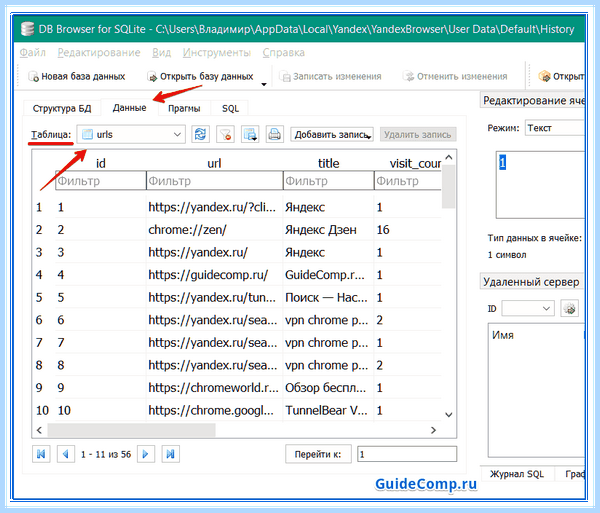Select the Обзор беспл... title cell
Image resolution: width=600 pixels, height=513 pixels.
pos(328,388)
